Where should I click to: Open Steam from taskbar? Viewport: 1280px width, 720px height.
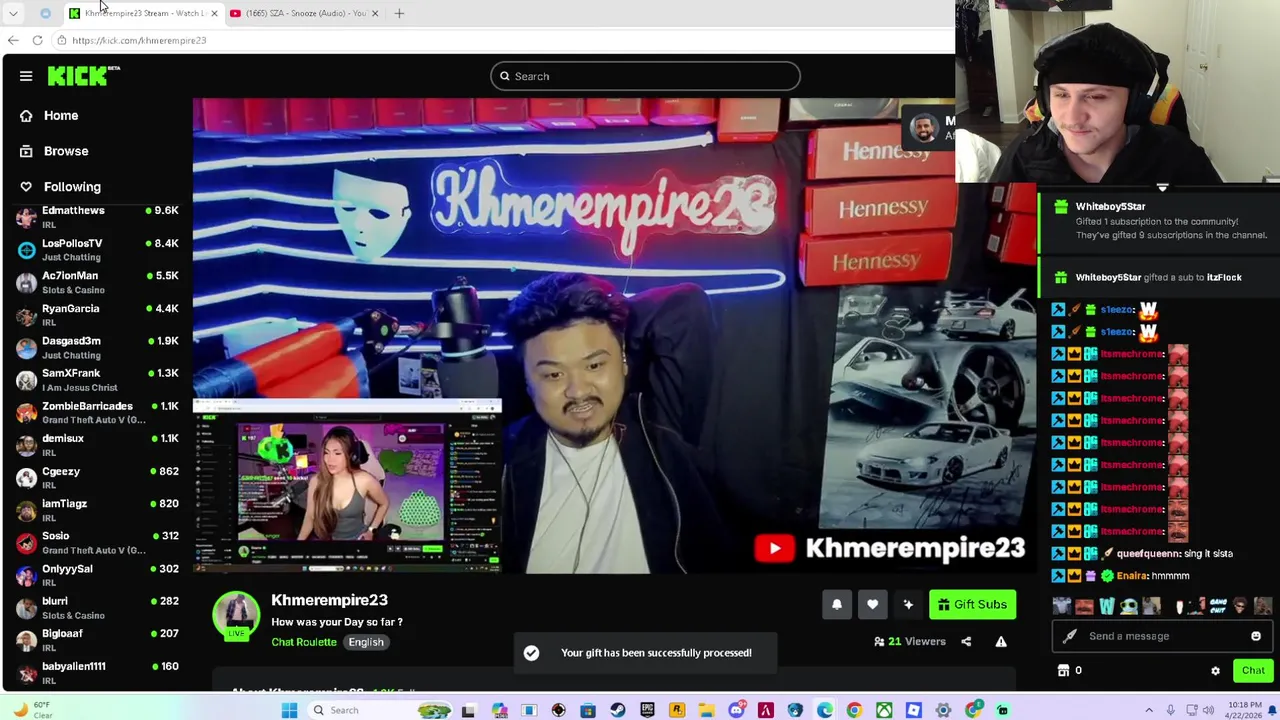click(618, 710)
